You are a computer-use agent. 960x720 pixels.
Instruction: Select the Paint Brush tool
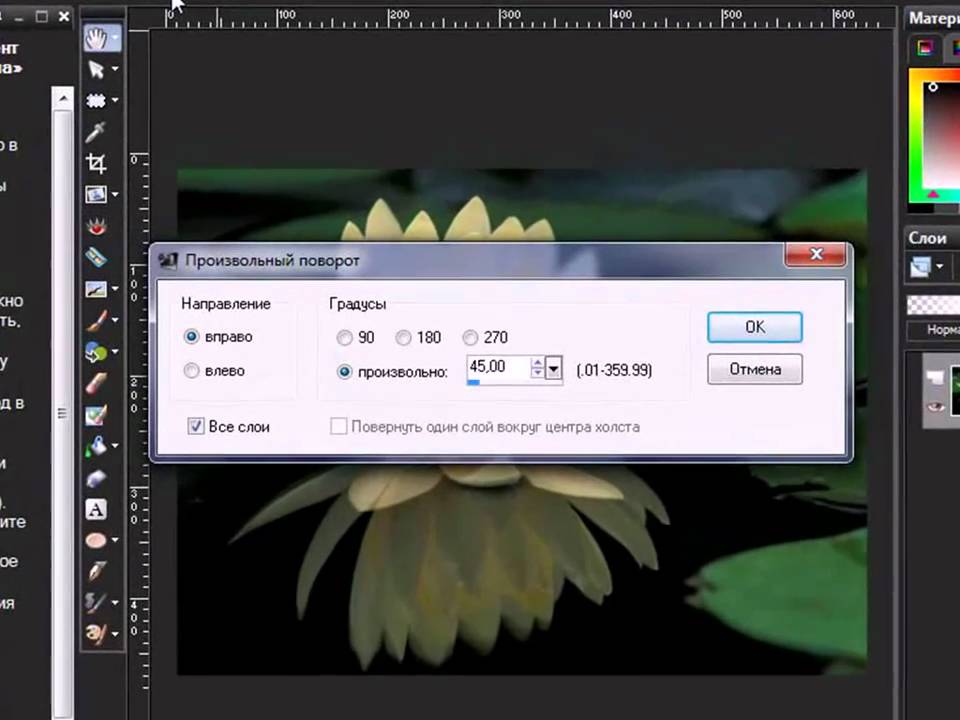[96, 320]
